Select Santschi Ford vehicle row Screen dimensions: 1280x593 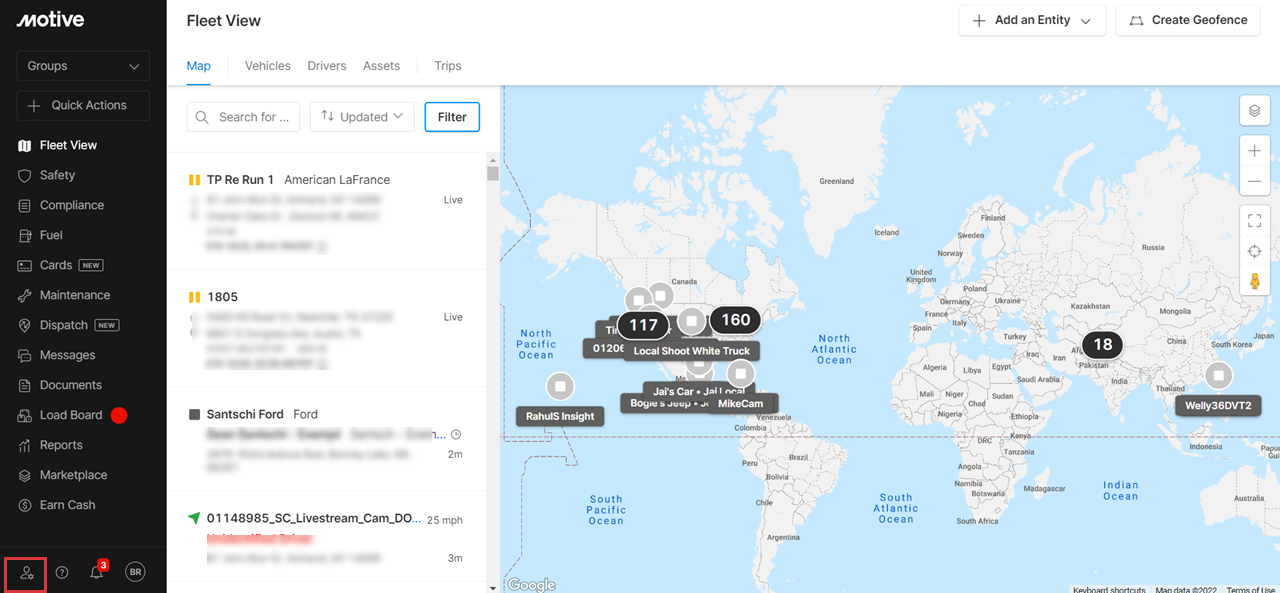coord(326,438)
